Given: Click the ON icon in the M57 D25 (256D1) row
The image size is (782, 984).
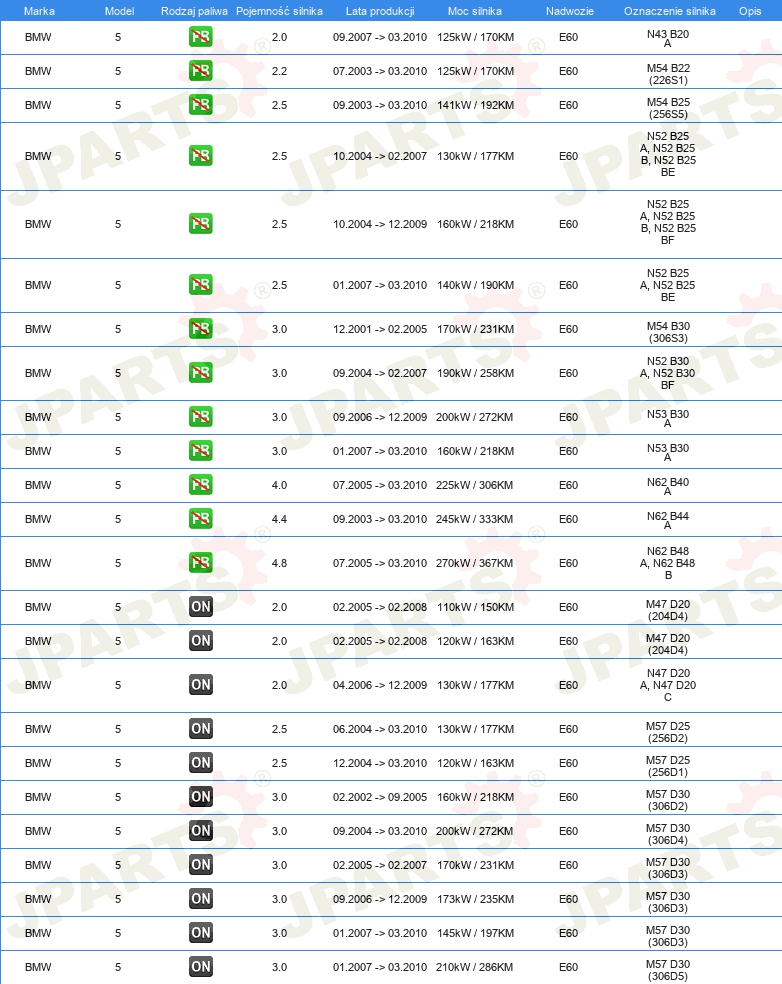Looking at the screenshot, I should point(201,762).
